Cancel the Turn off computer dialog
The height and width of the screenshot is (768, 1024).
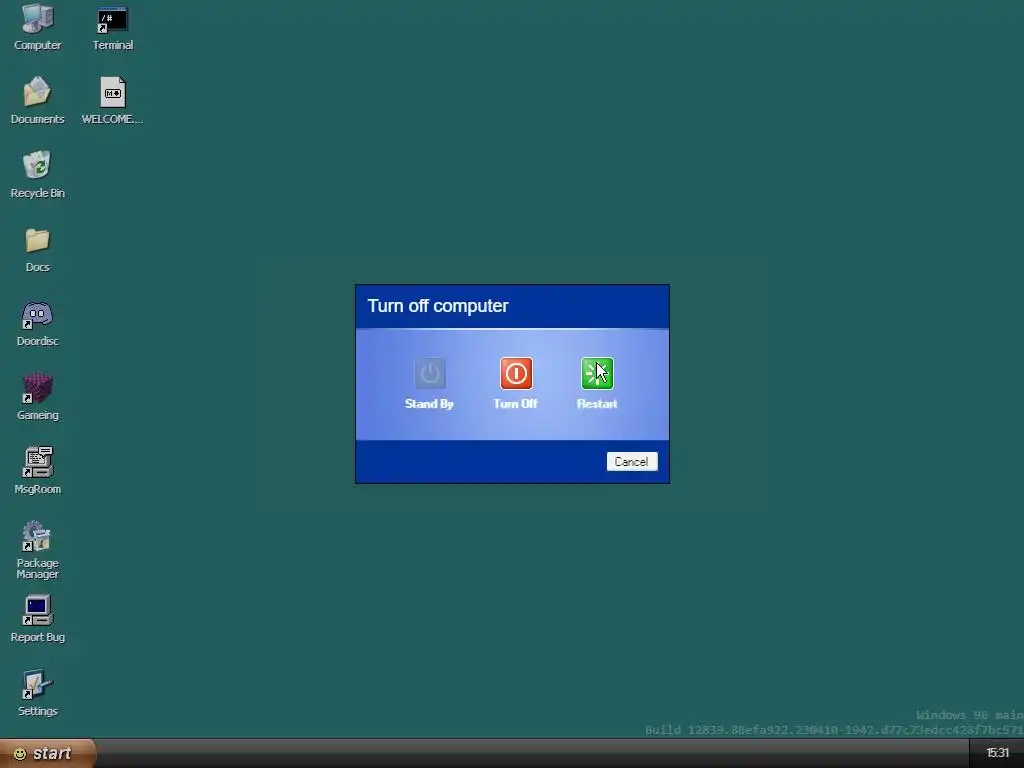632,462
